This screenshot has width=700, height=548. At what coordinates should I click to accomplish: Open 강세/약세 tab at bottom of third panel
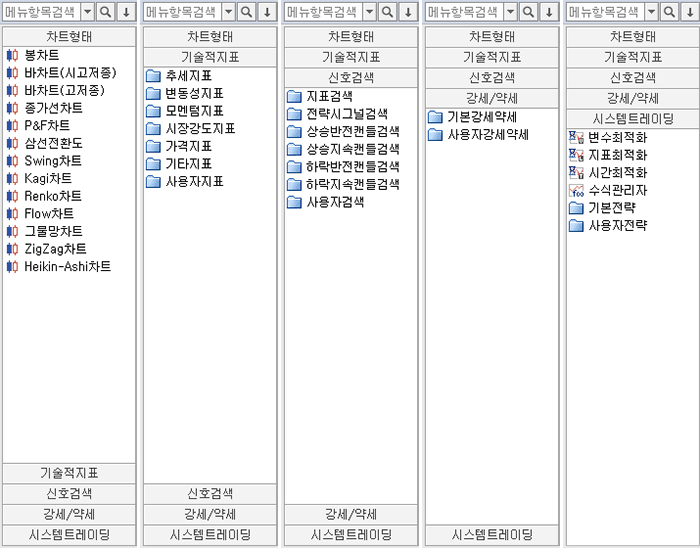(x=351, y=514)
